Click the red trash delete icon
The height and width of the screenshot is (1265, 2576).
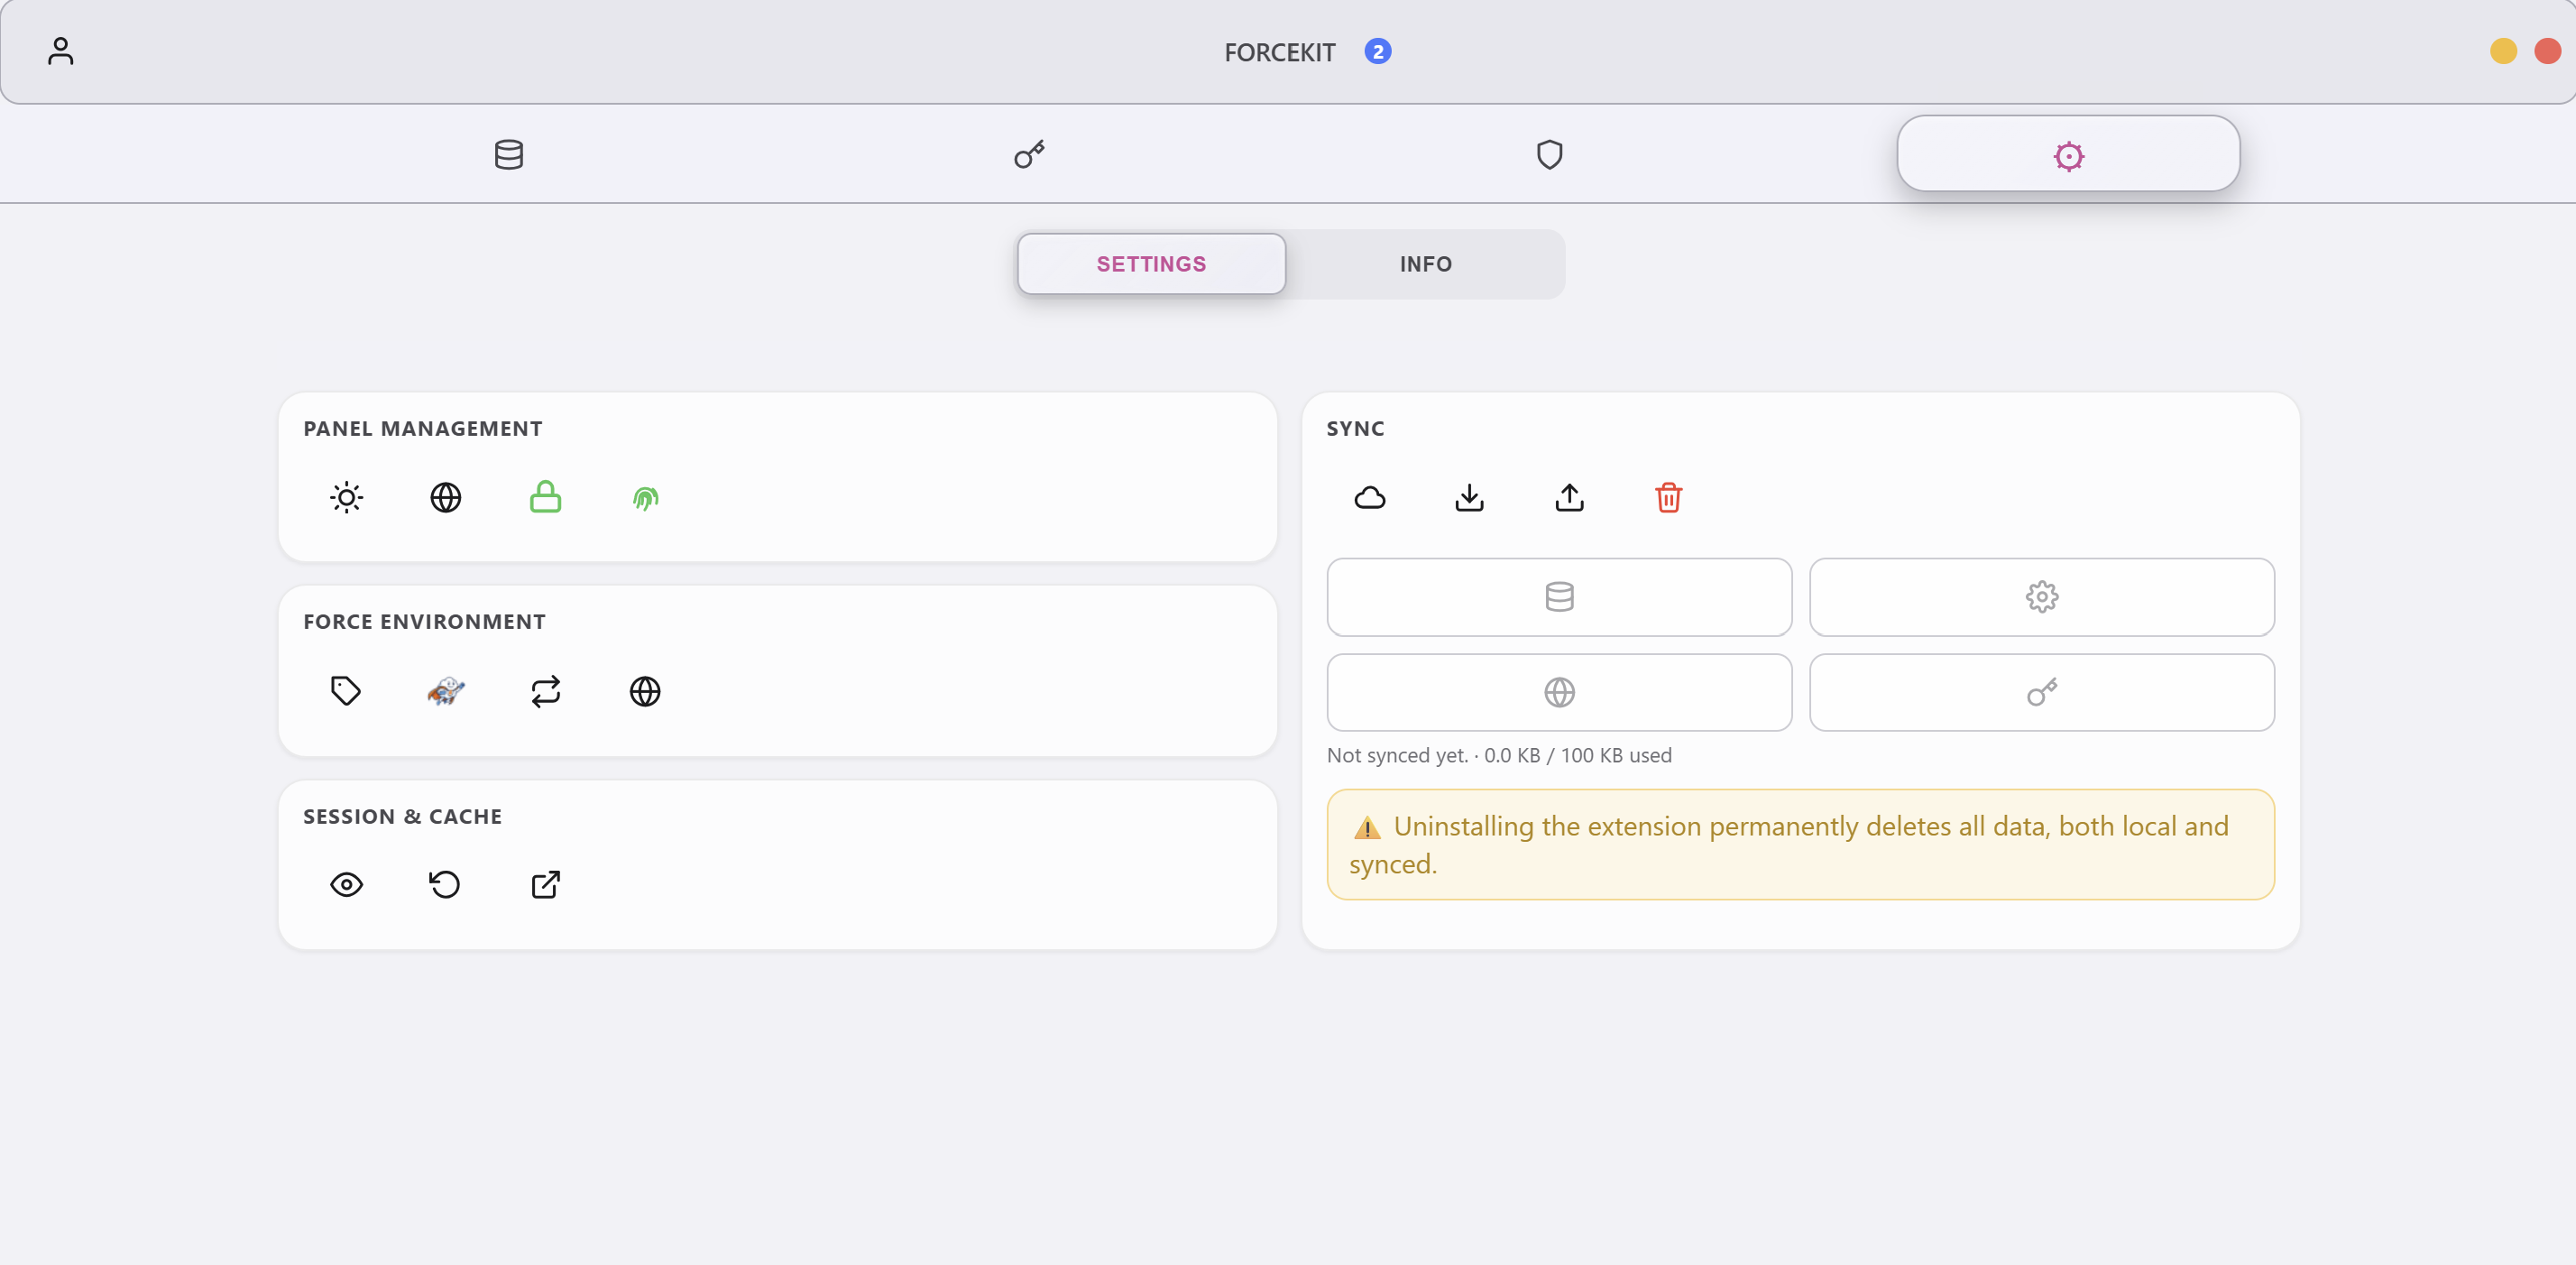coord(1668,497)
